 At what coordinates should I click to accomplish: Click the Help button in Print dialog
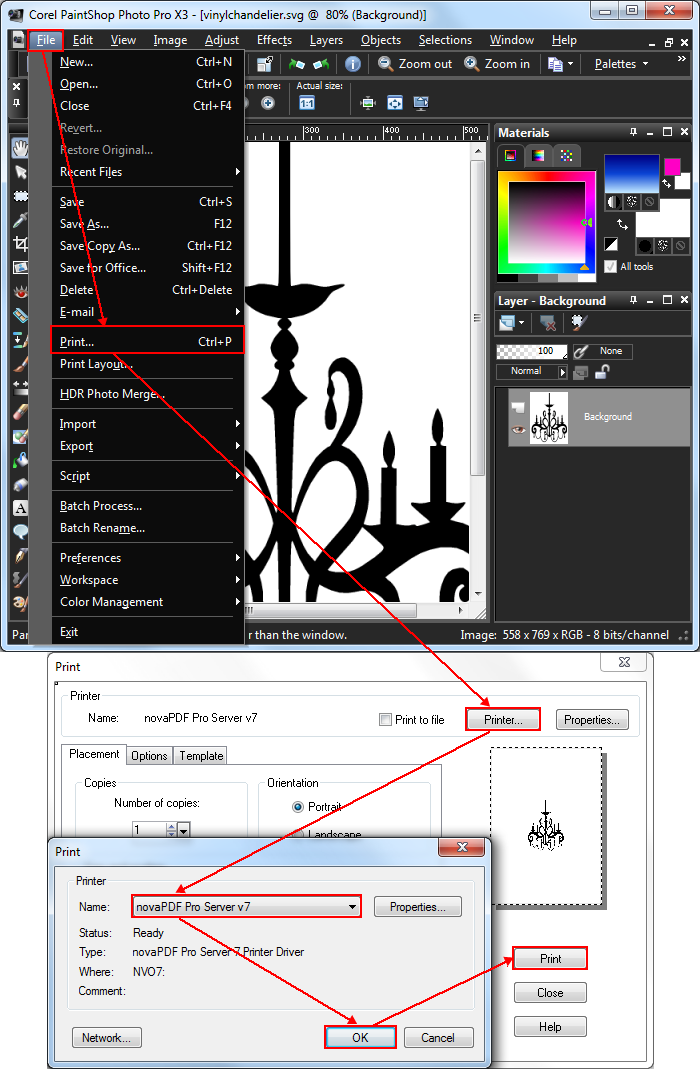click(550, 1027)
